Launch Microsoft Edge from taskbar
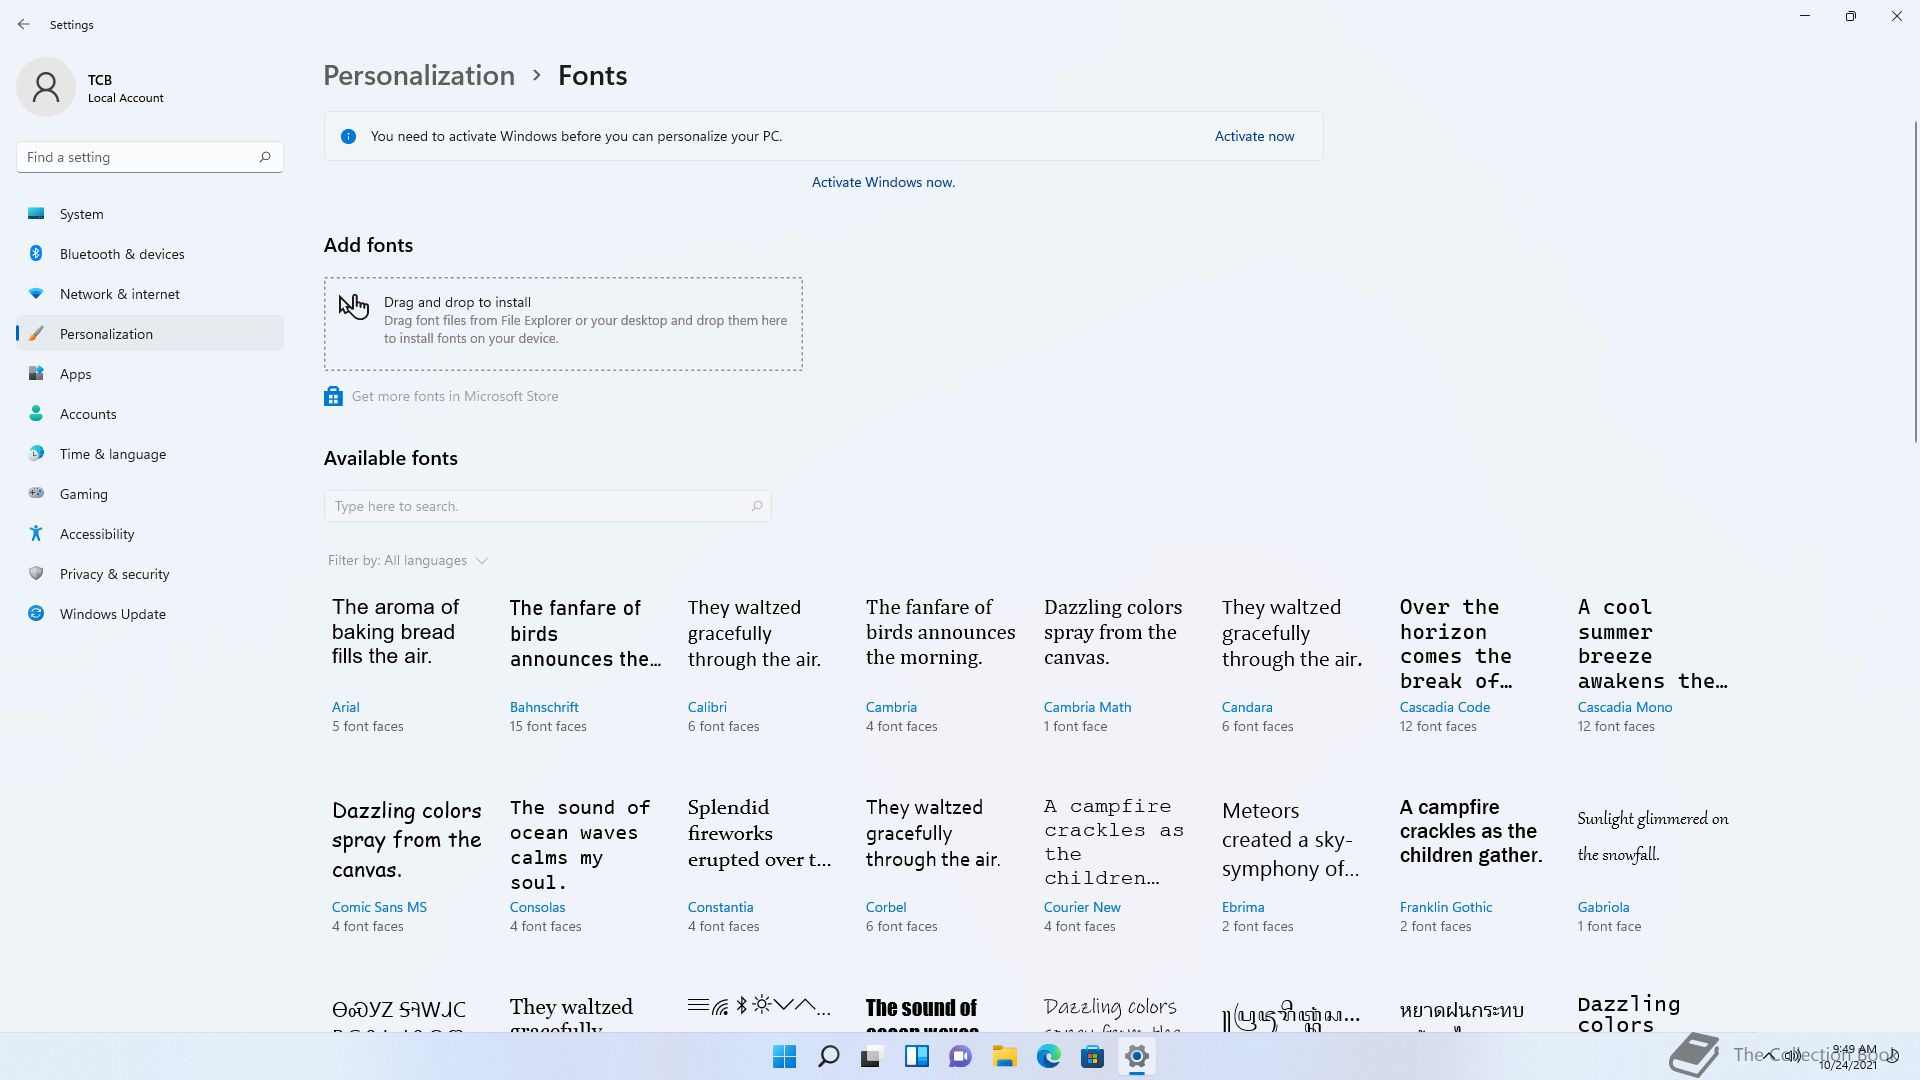This screenshot has width=1920, height=1080. [x=1049, y=1056]
